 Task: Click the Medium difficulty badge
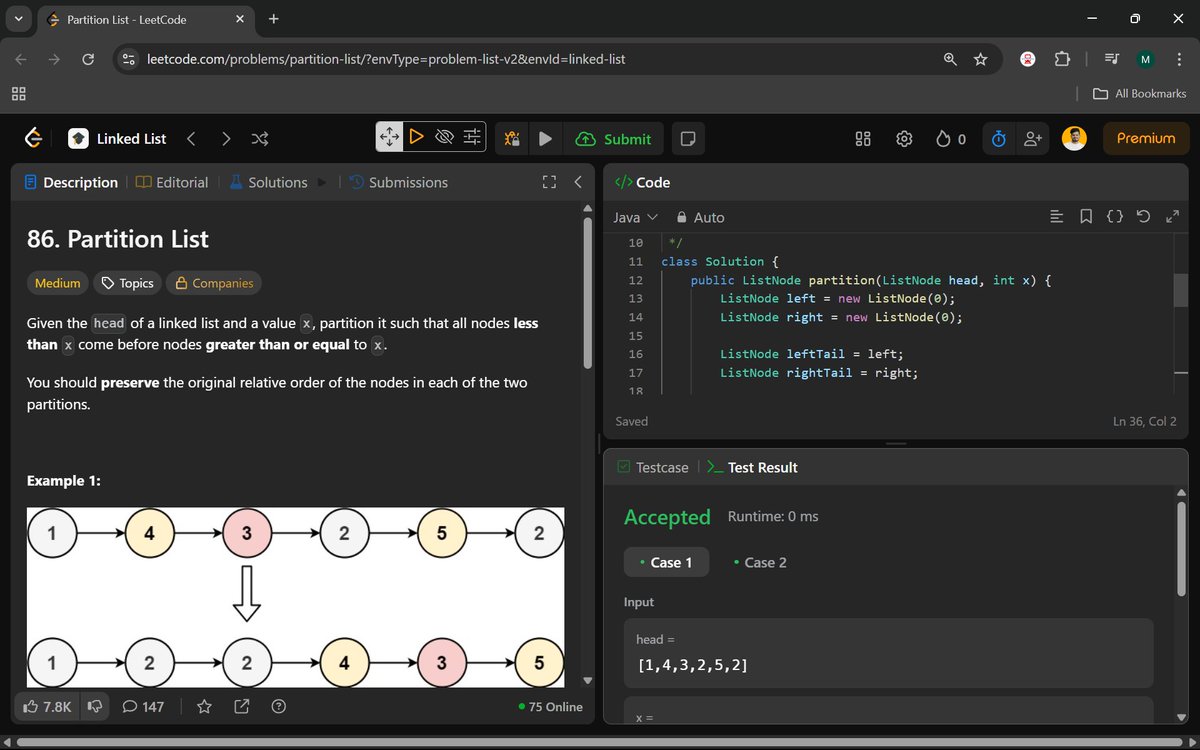coord(57,283)
